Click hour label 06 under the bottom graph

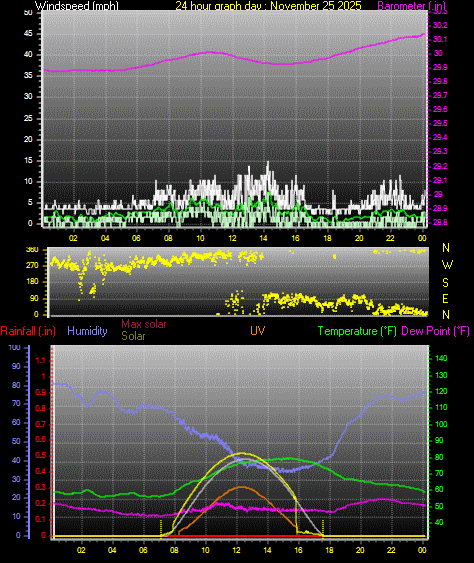tap(143, 550)
